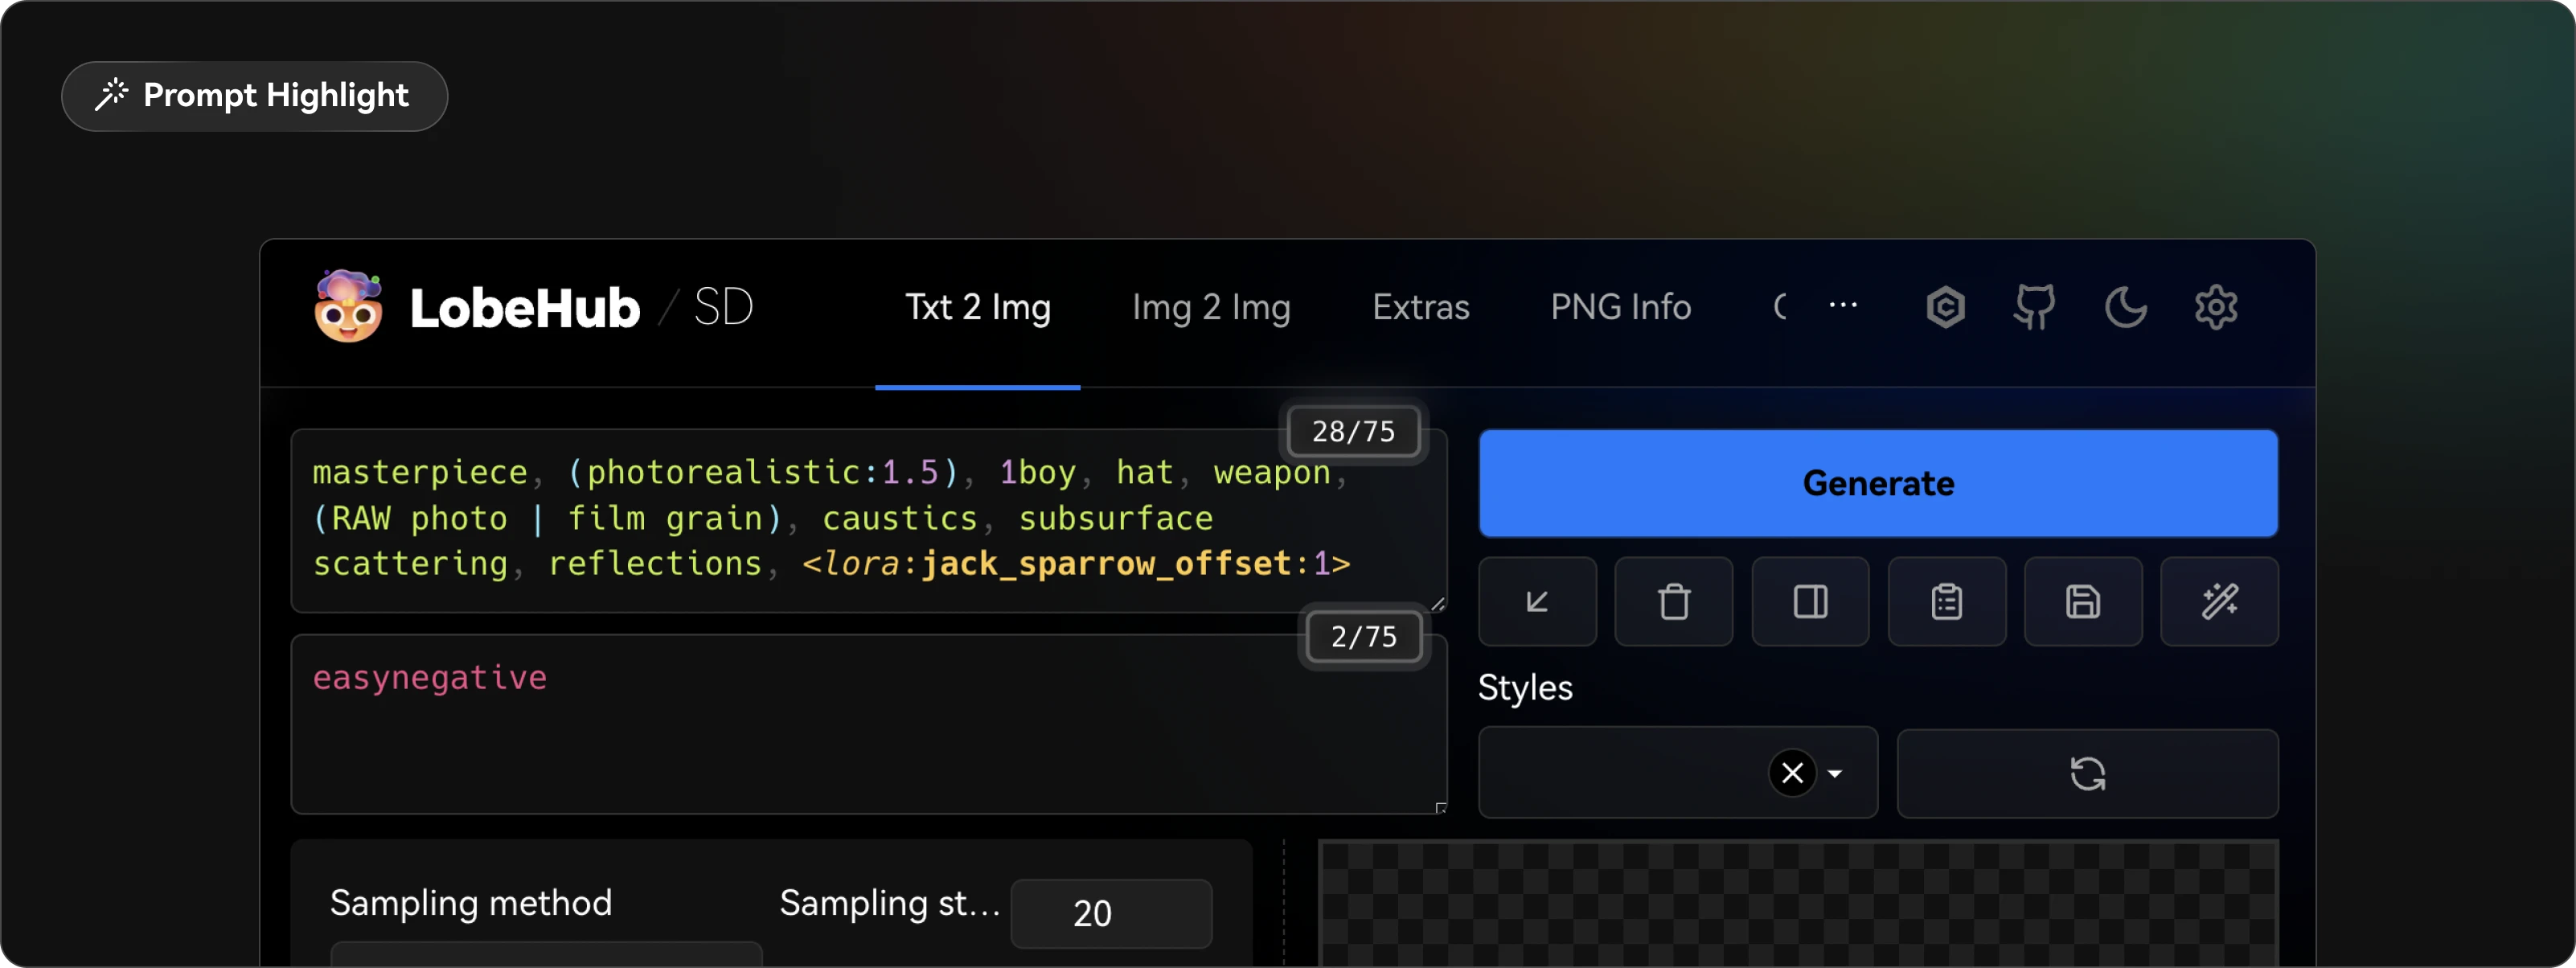Select the Extras tab
Screen dimensions: 2576x968
click(x=1420, y=307)
